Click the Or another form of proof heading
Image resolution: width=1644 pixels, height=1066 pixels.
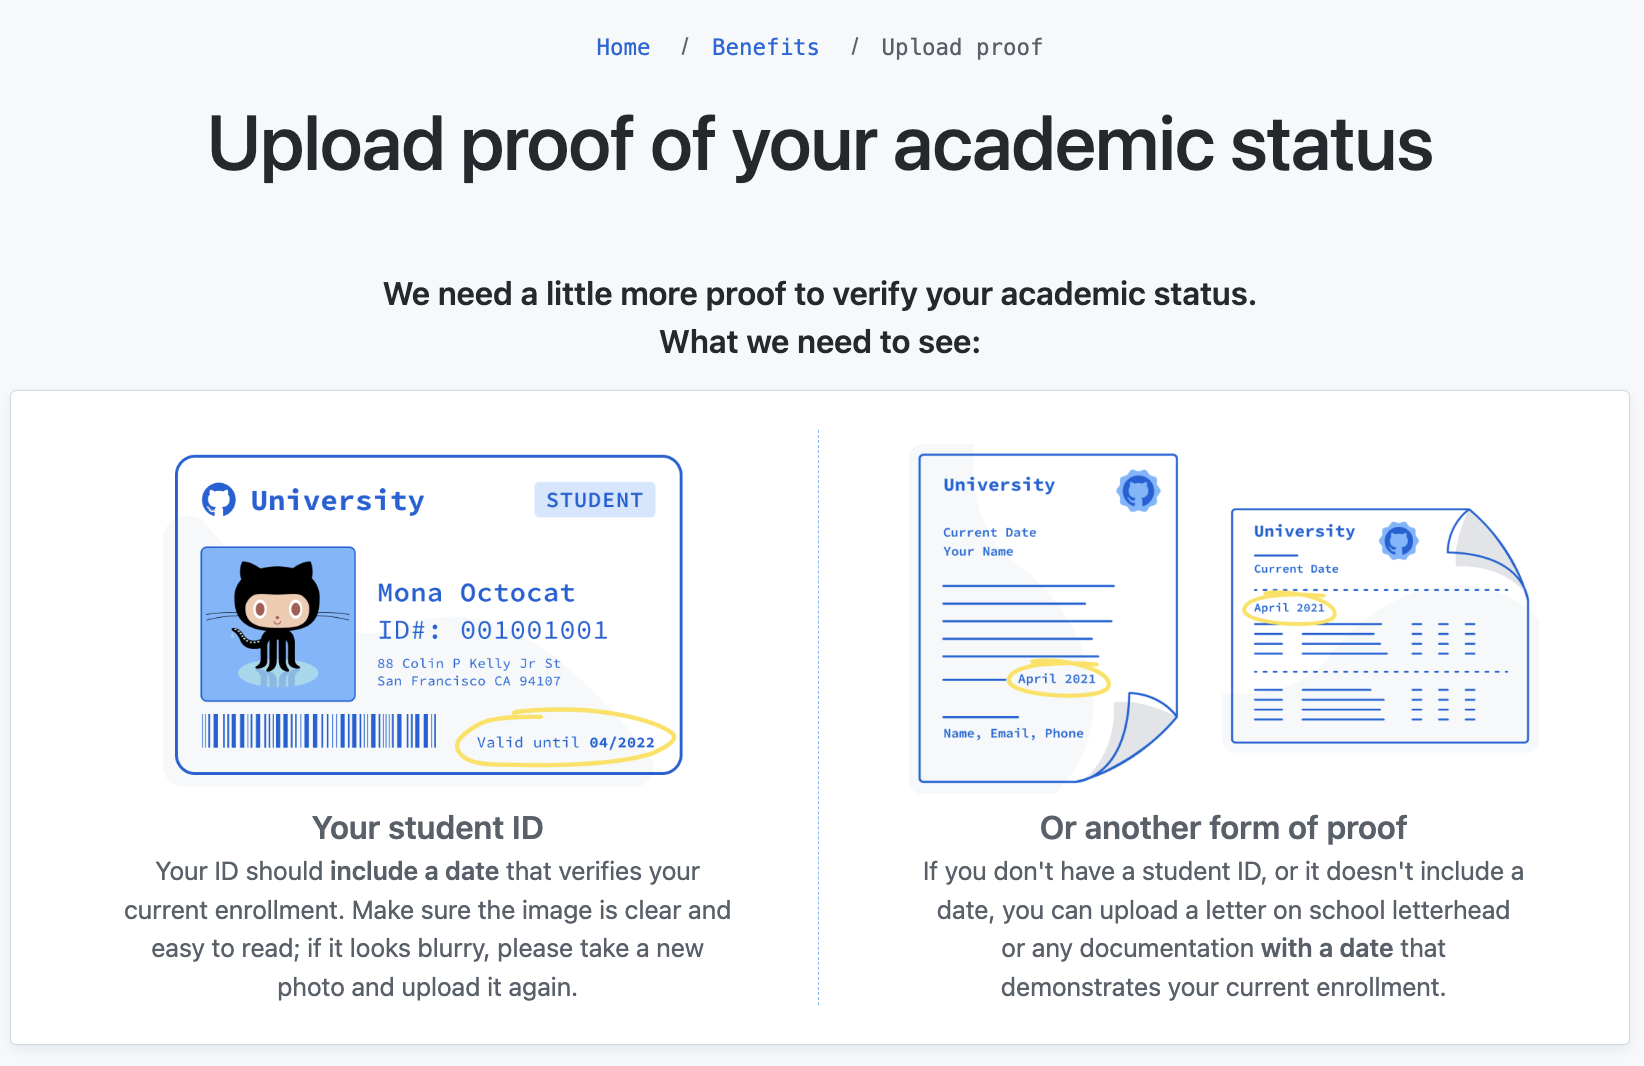(x=1223, y=828)
